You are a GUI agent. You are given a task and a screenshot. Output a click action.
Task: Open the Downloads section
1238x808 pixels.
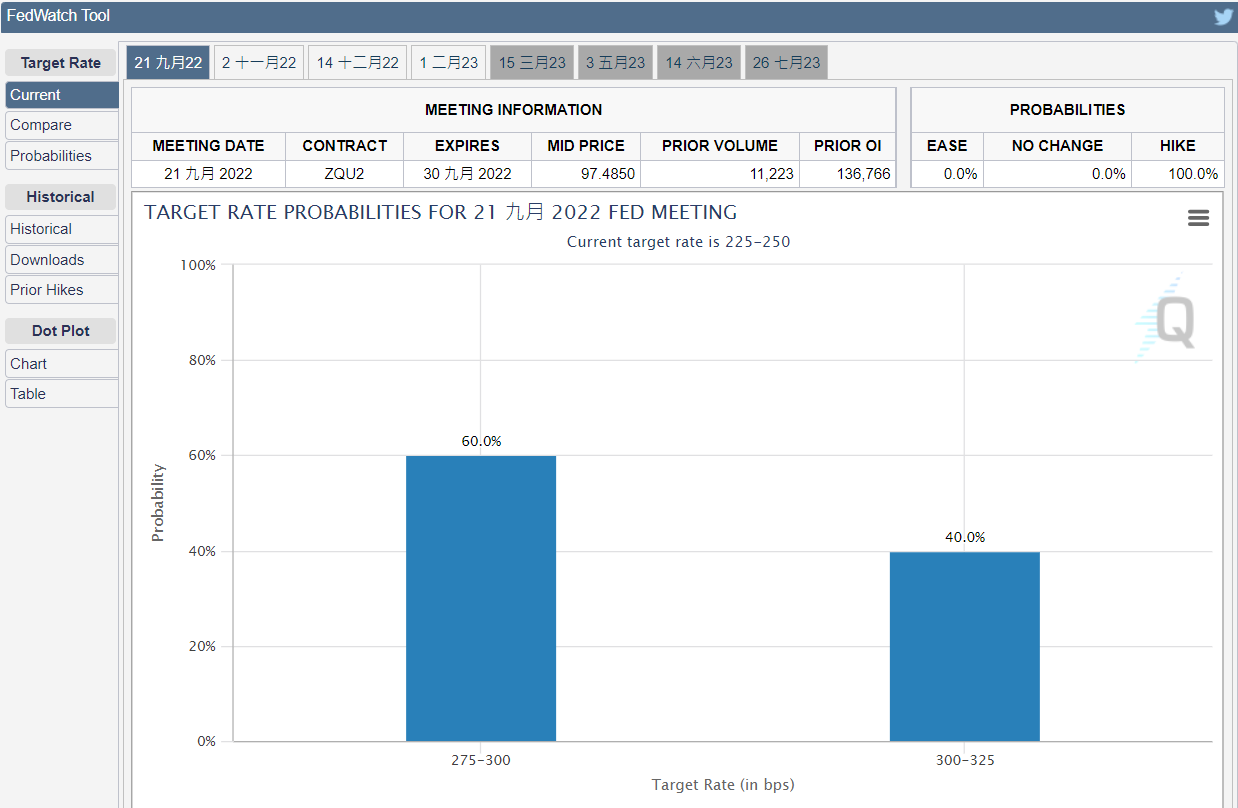(61, 260)
